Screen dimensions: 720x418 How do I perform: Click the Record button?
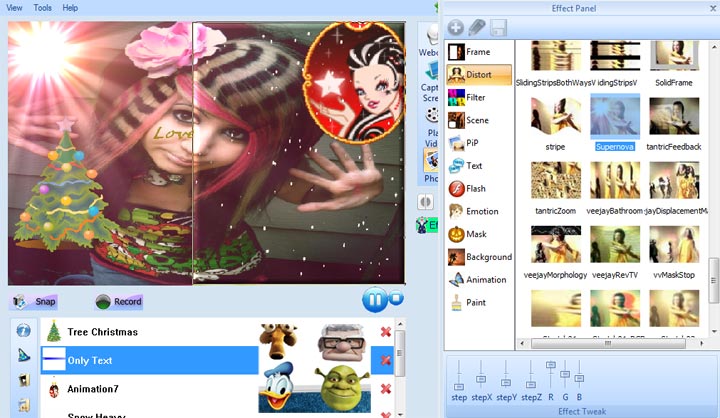[x=119, y=302]
